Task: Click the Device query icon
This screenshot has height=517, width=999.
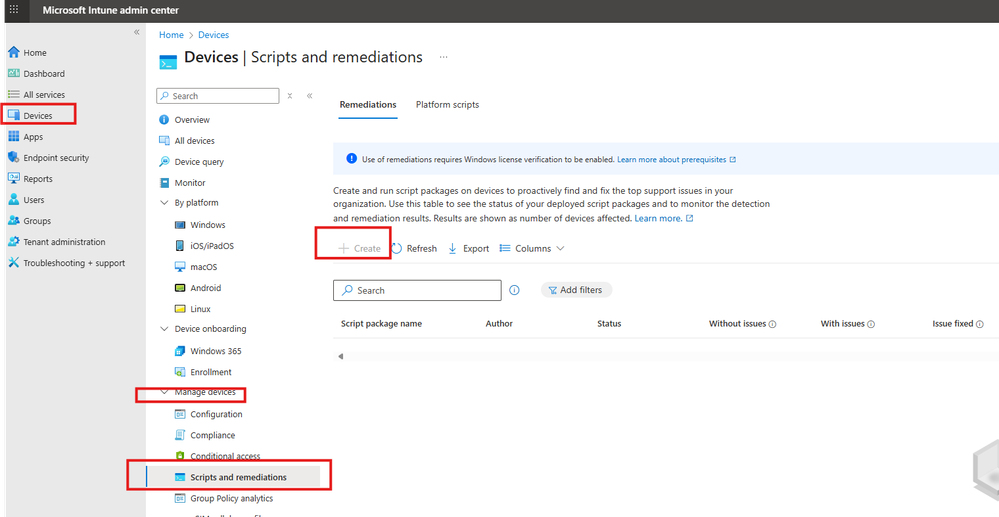Action: [x=164, y=161]
